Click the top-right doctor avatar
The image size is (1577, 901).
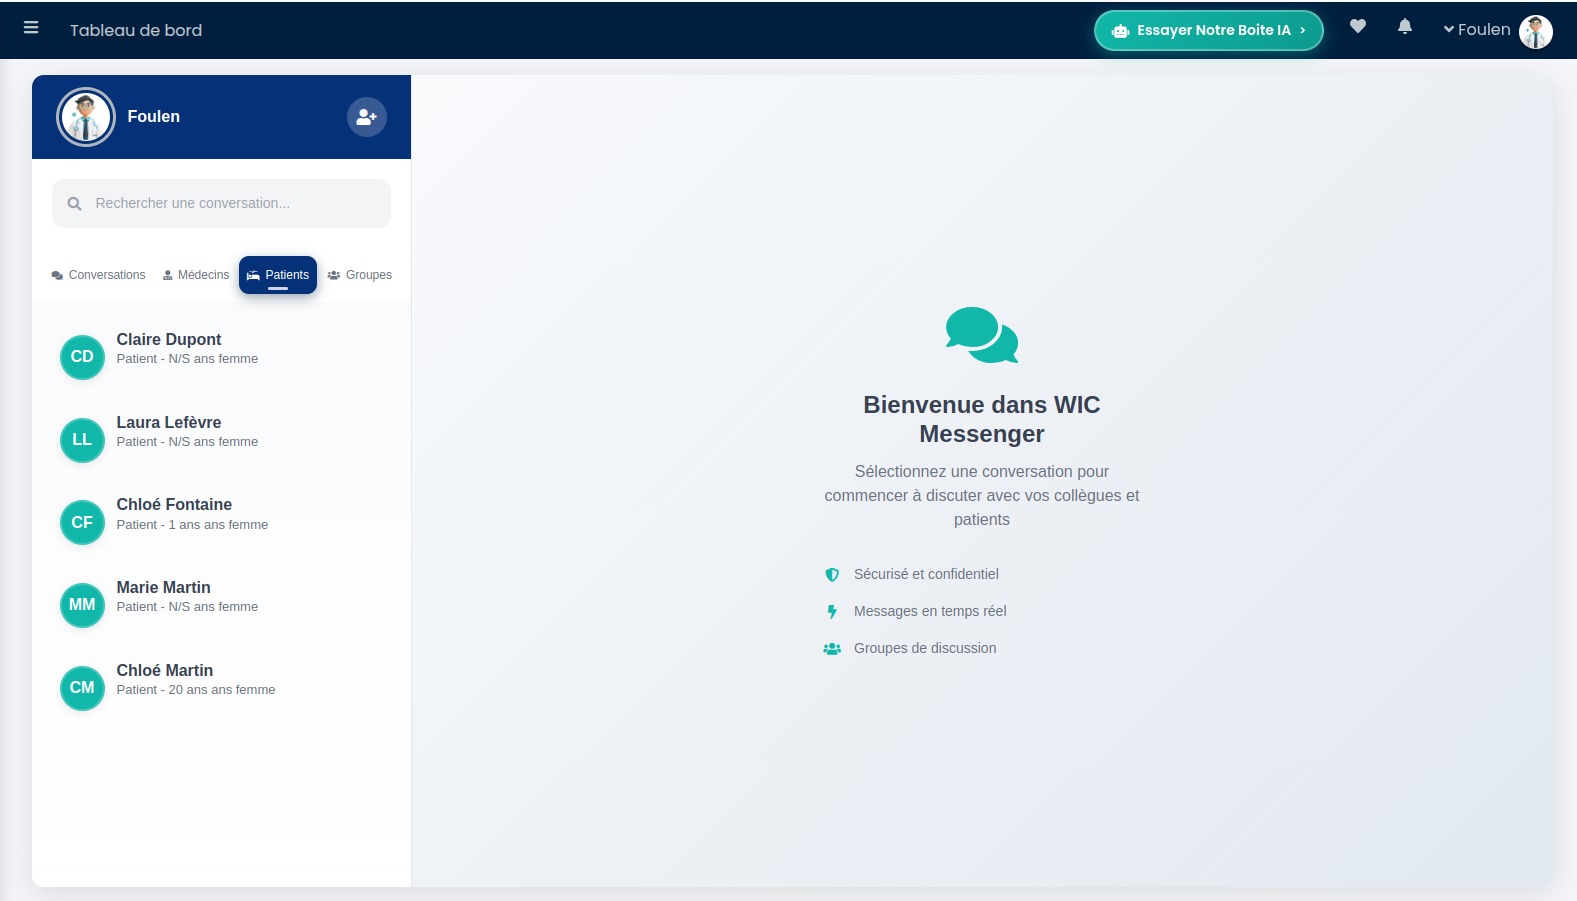(1535, 31)
